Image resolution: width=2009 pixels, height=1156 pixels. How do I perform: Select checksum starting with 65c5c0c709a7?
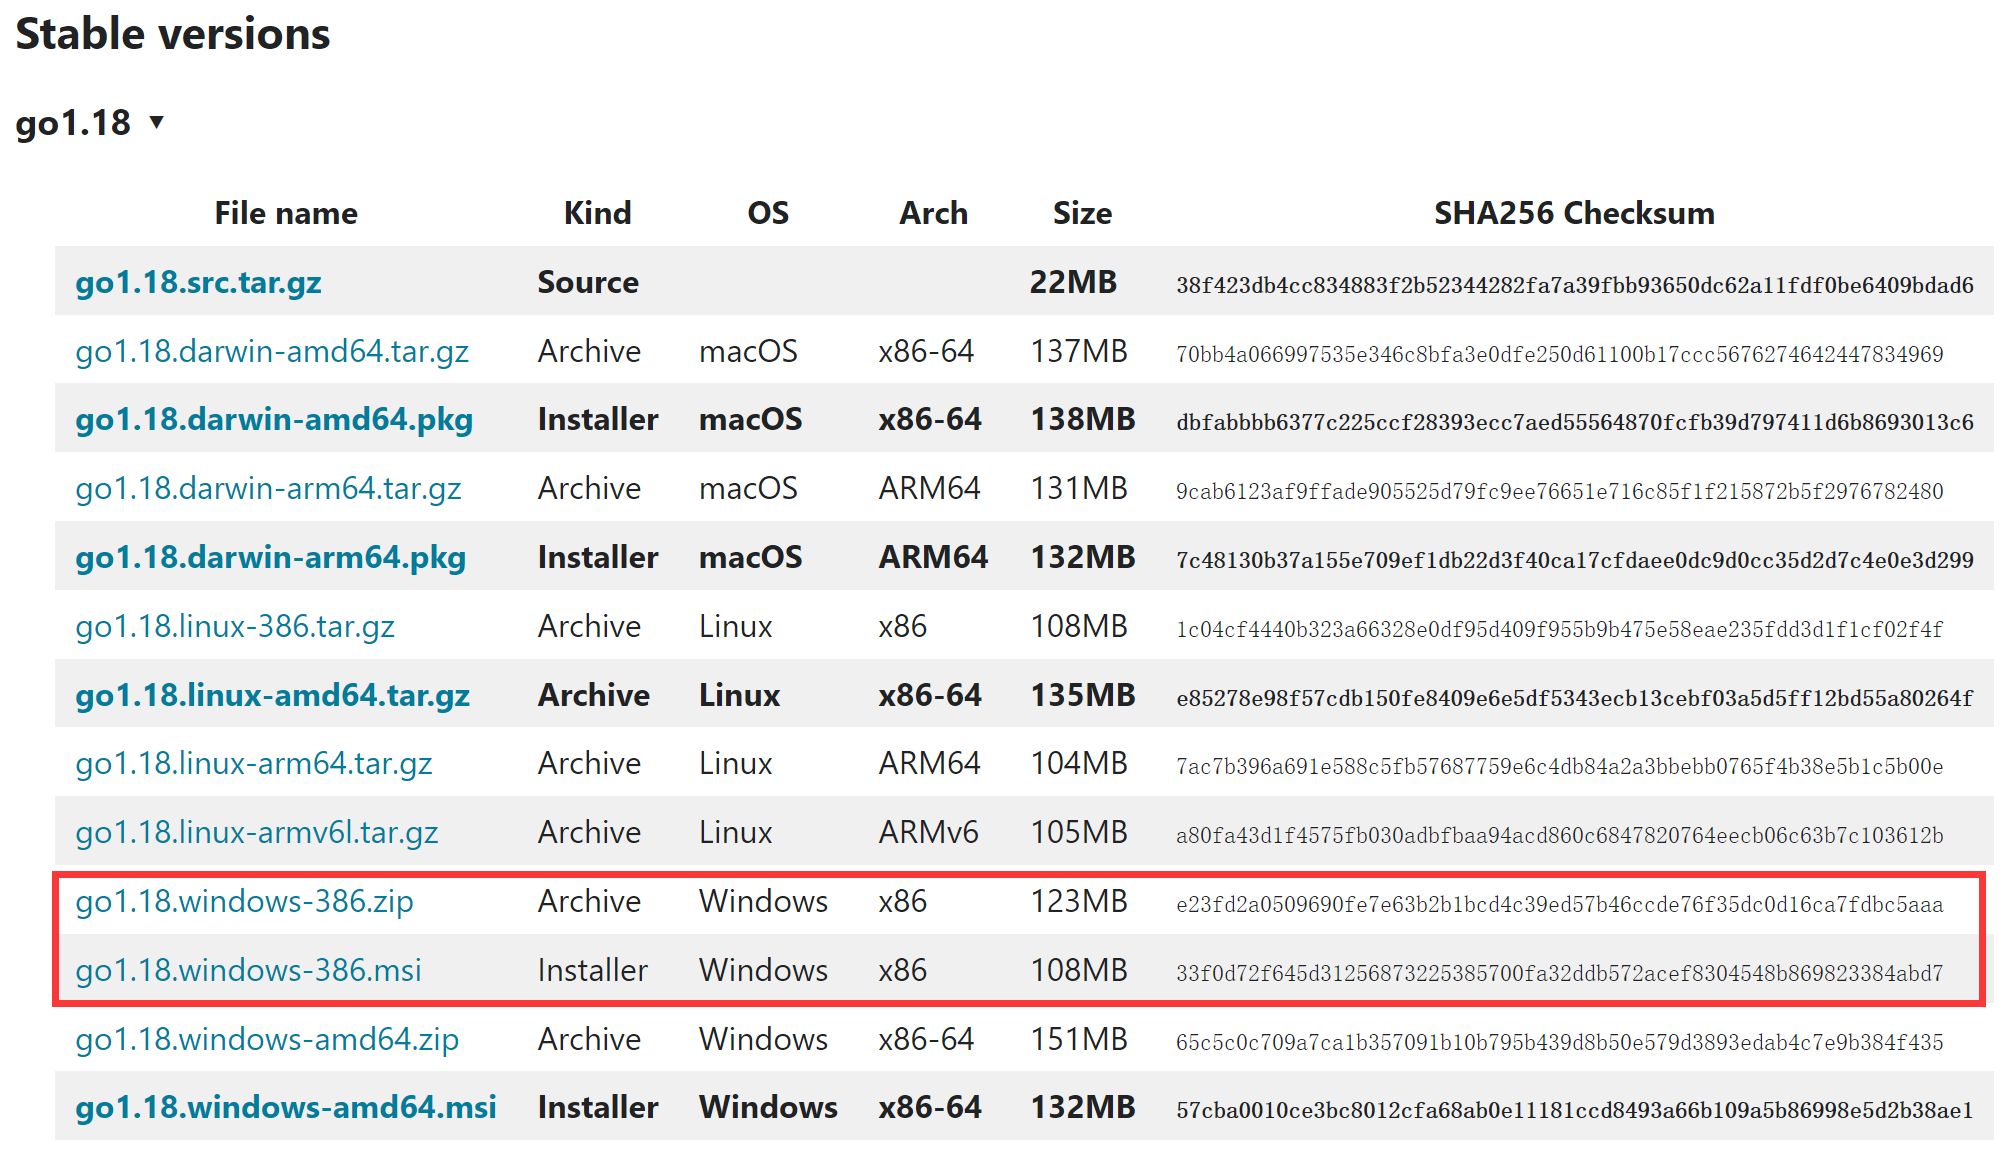[1560, 1042]
